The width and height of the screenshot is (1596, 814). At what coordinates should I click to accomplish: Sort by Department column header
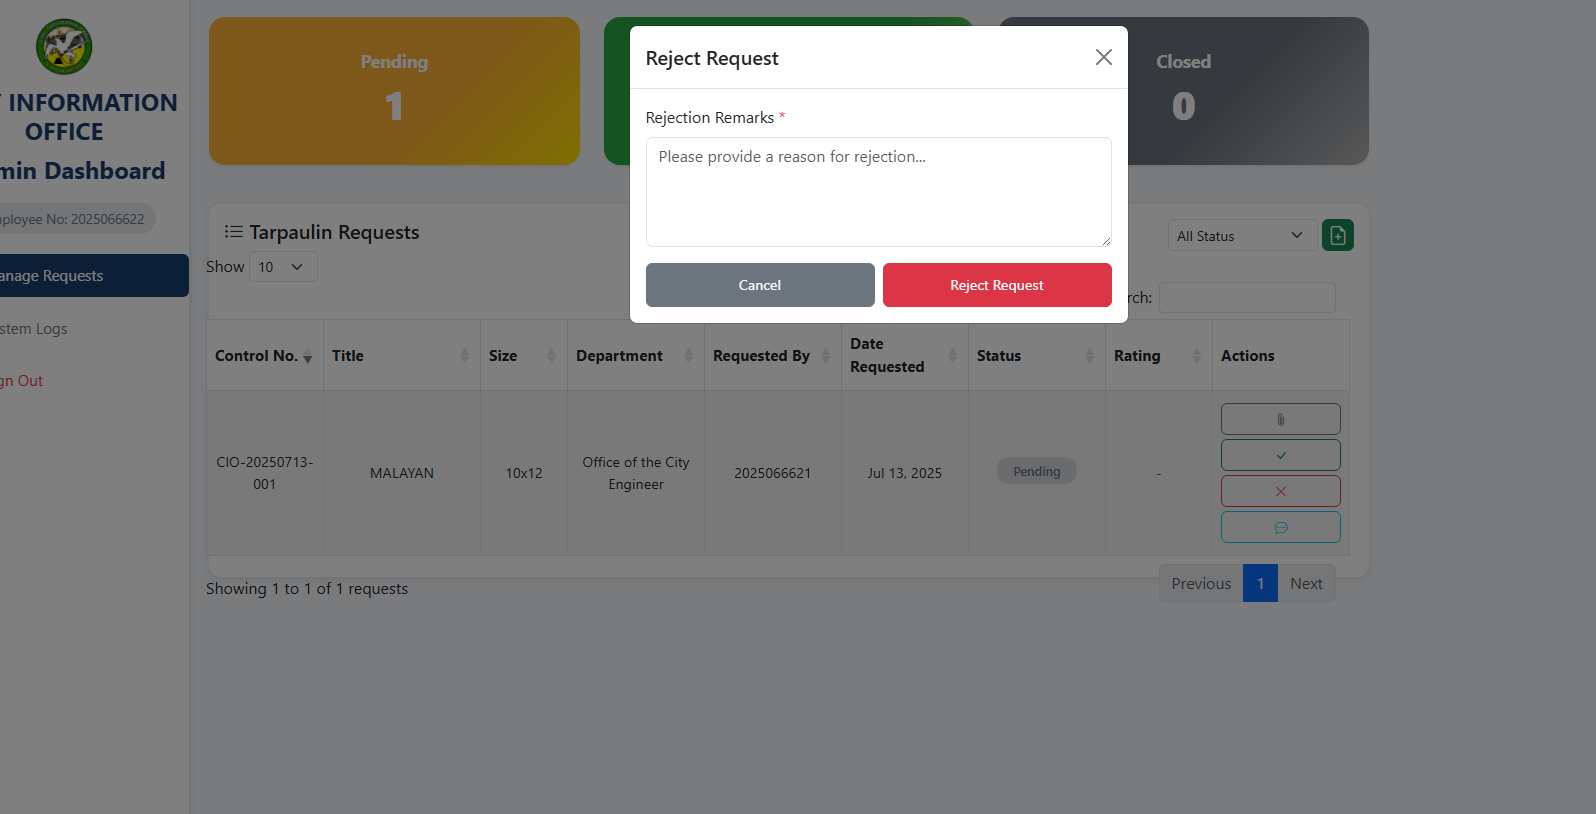tap(636, 356)
